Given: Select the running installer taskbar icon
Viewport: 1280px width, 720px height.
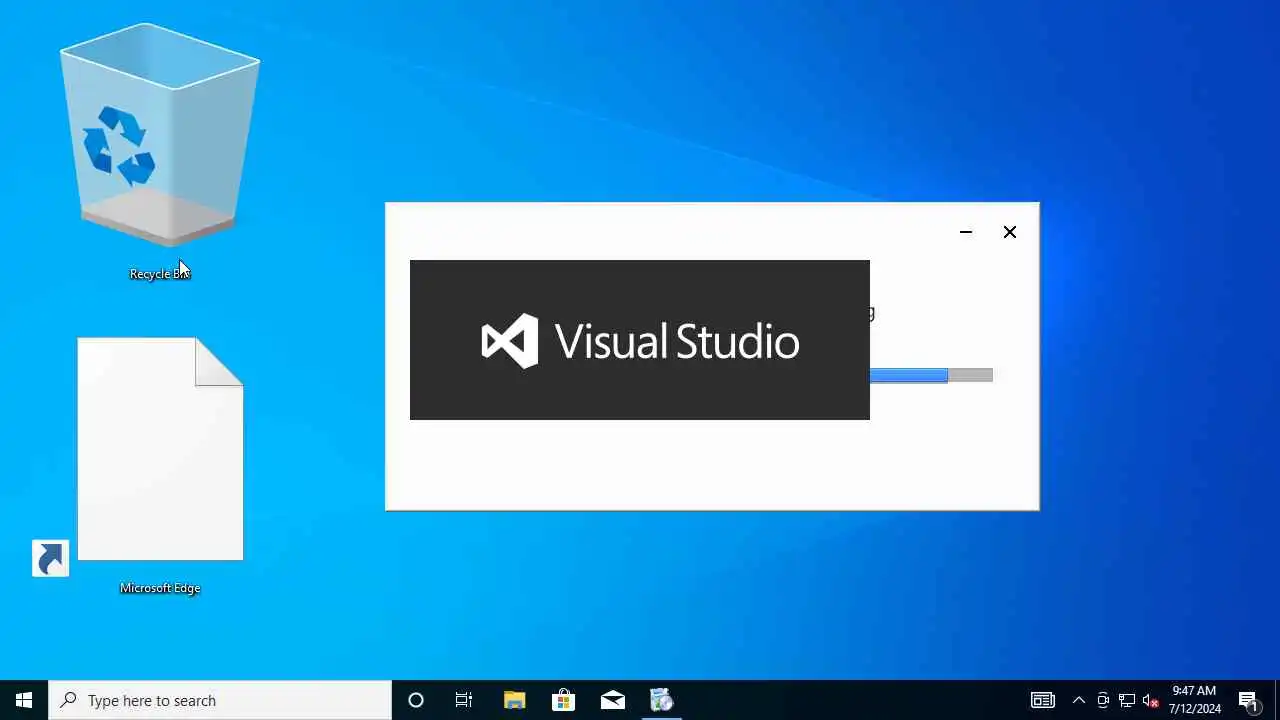Looking at the screenshot, I should point(661,700).
